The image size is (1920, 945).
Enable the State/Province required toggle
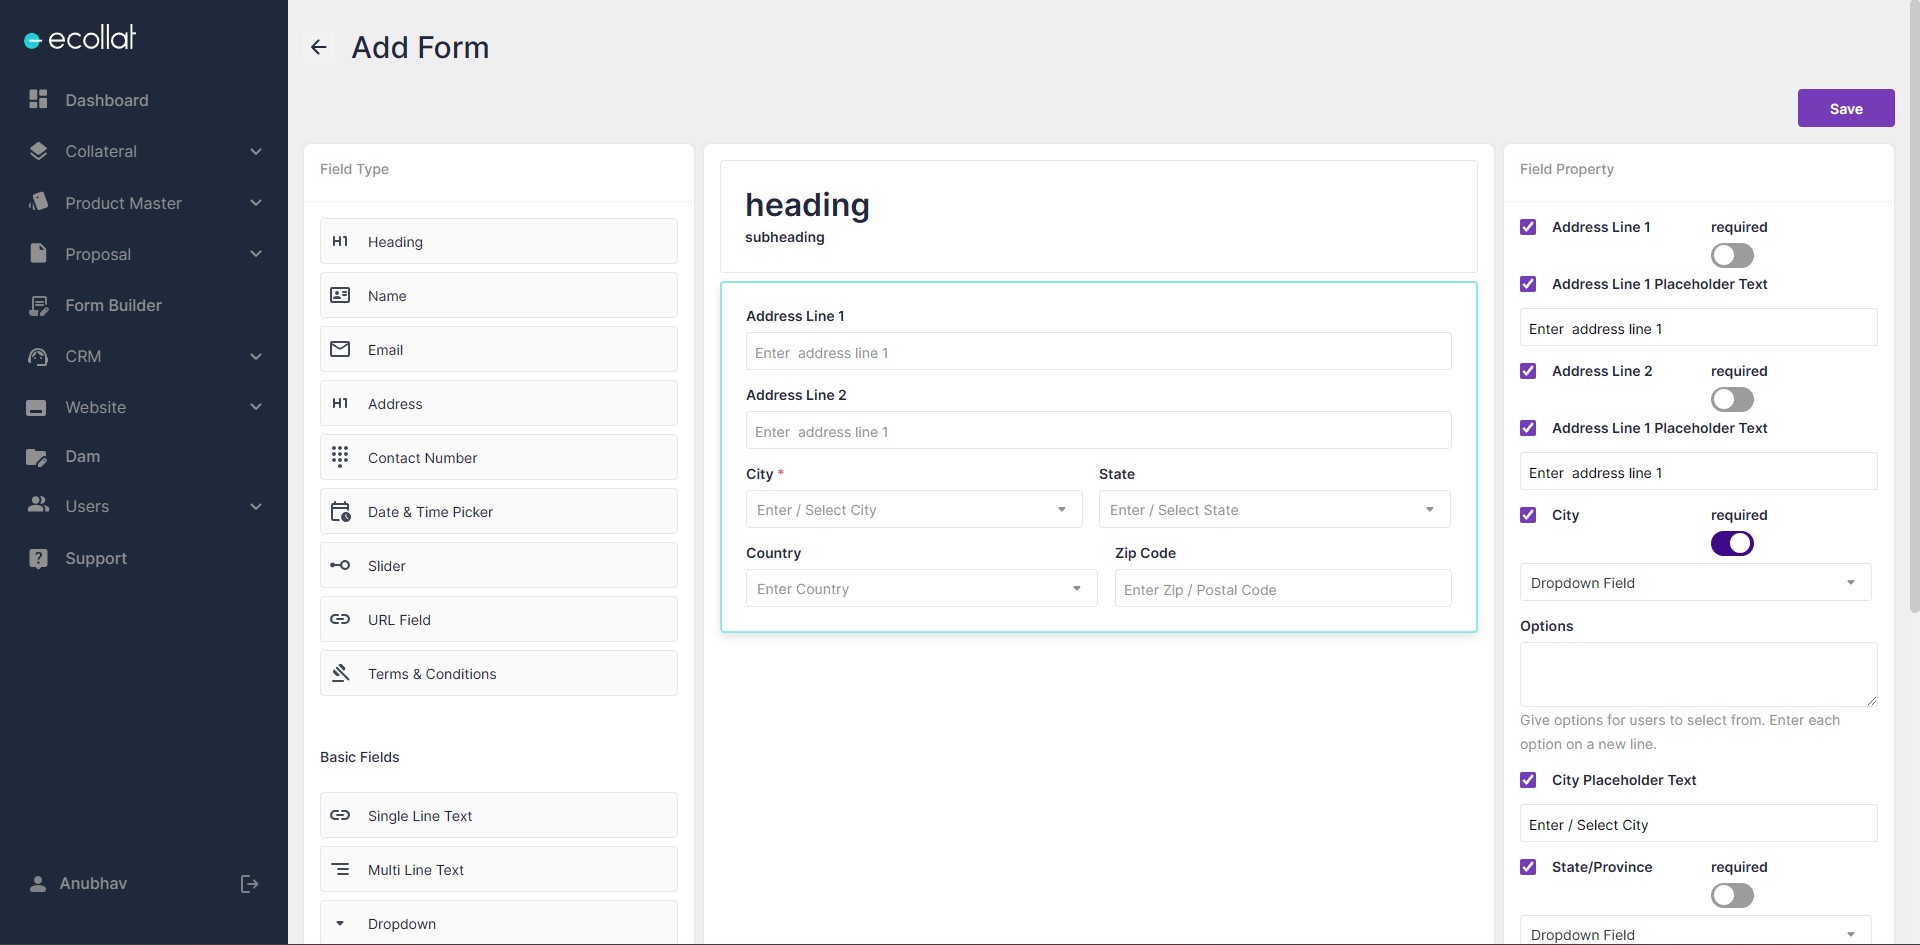(1732, 895)
